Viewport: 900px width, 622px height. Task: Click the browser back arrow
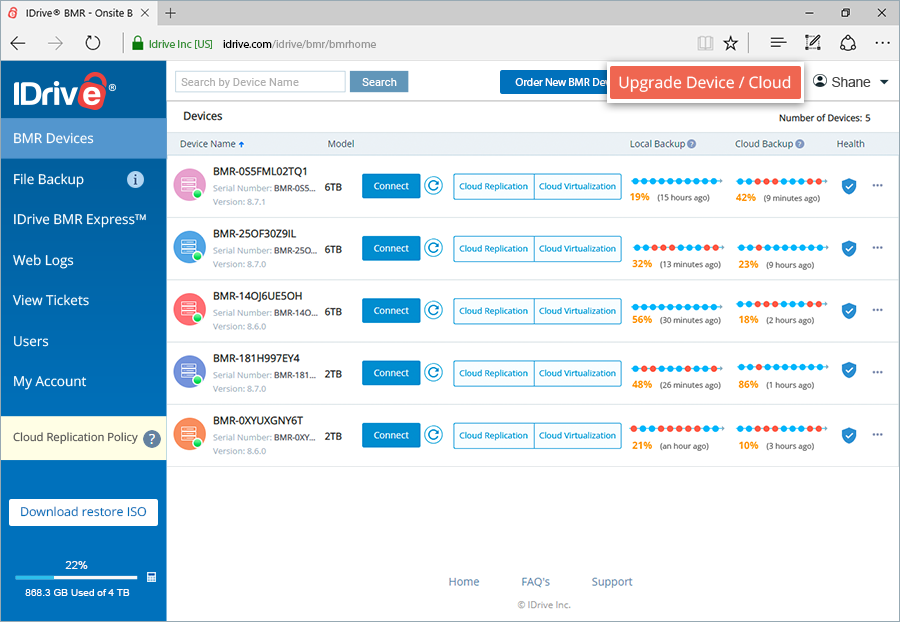coord(18,43)
